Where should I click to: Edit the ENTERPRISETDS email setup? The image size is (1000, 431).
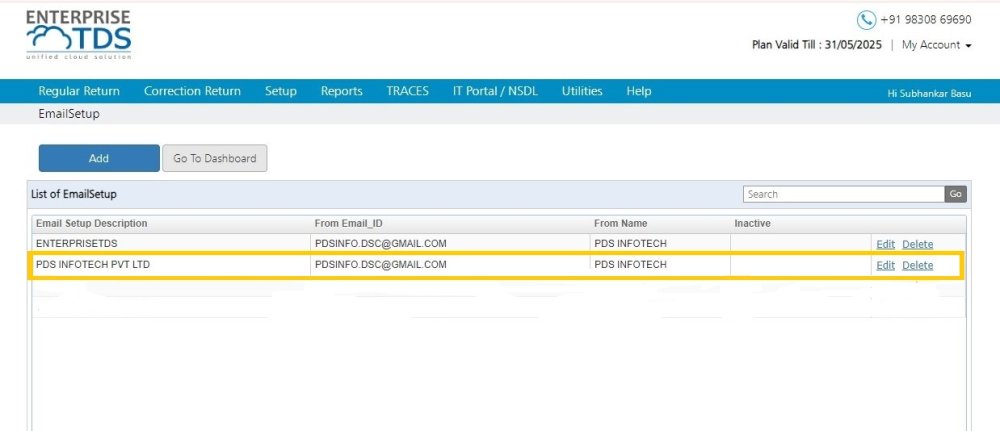click(885, 244)
